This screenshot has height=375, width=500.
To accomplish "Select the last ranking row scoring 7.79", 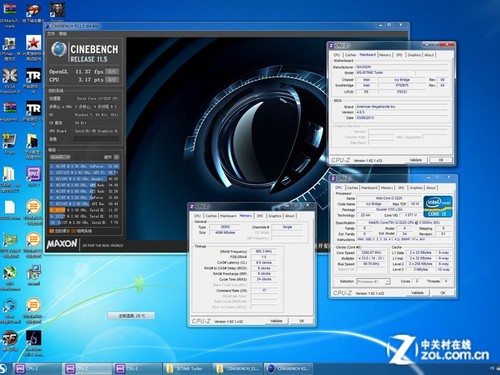I will tap(84, 222).
